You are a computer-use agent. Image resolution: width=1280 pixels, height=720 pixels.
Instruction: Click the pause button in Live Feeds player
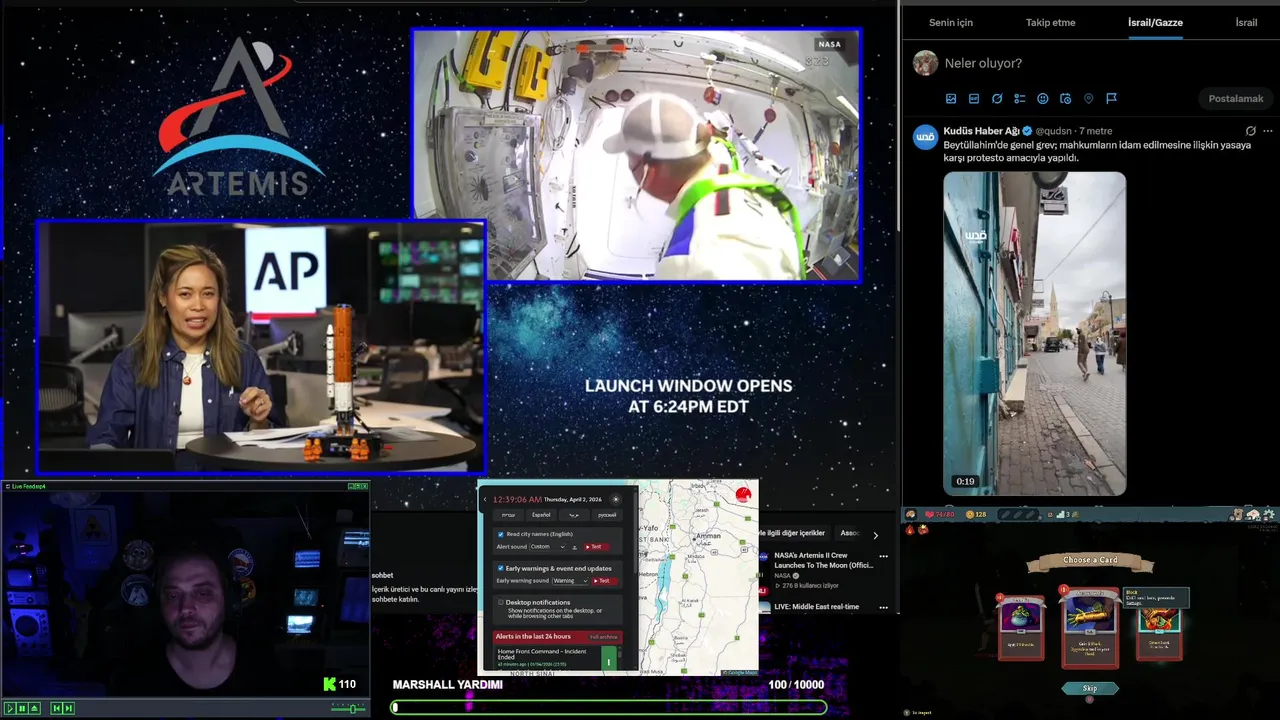click(x=22, y=708)
